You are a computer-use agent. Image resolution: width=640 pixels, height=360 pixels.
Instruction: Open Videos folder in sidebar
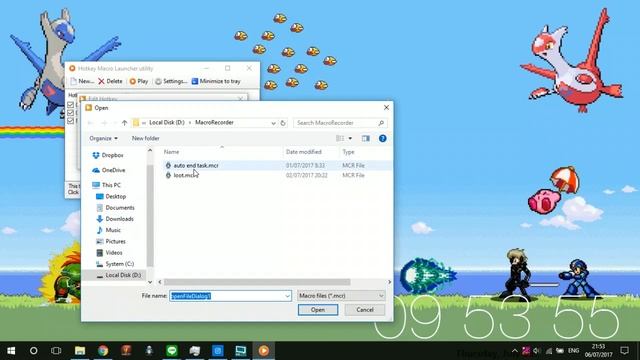point(109,253)
